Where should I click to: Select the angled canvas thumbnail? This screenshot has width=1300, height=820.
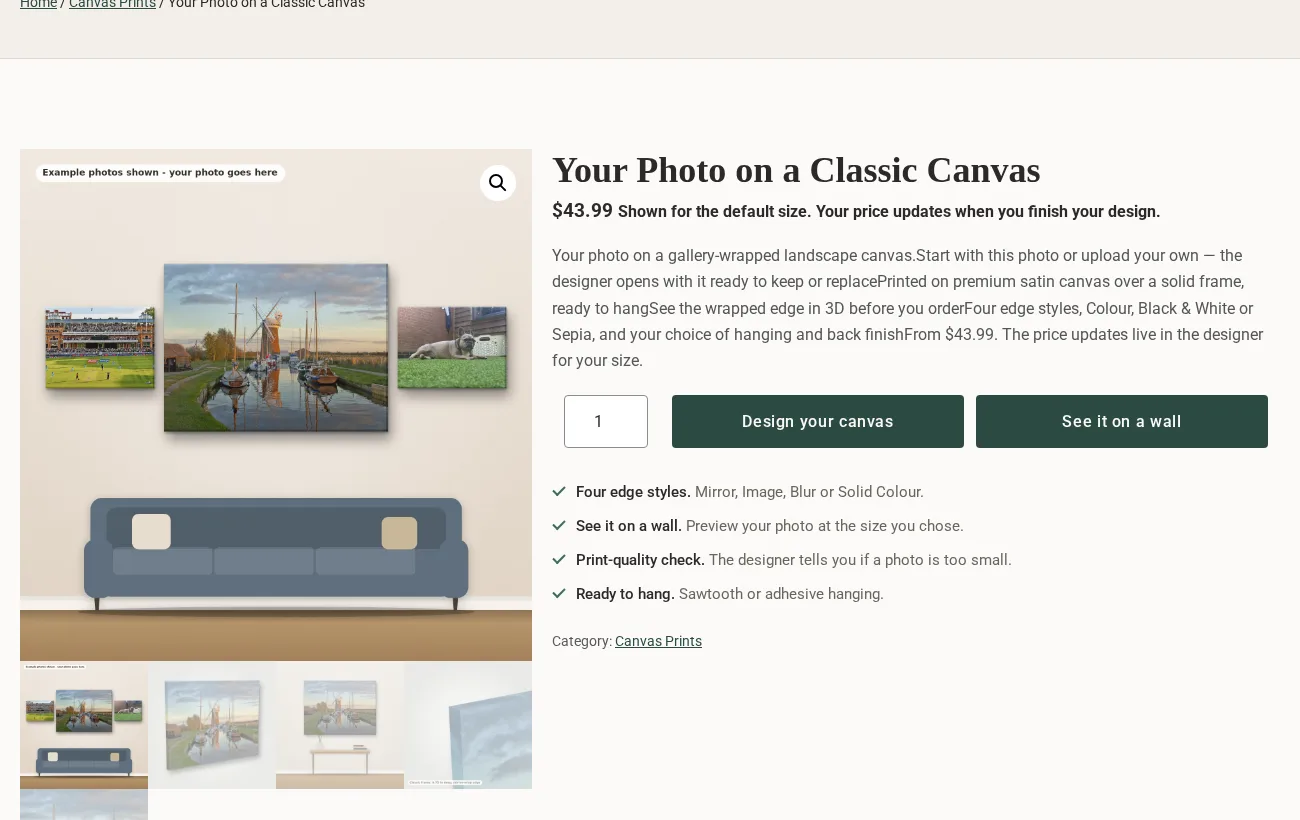[212, 725]
